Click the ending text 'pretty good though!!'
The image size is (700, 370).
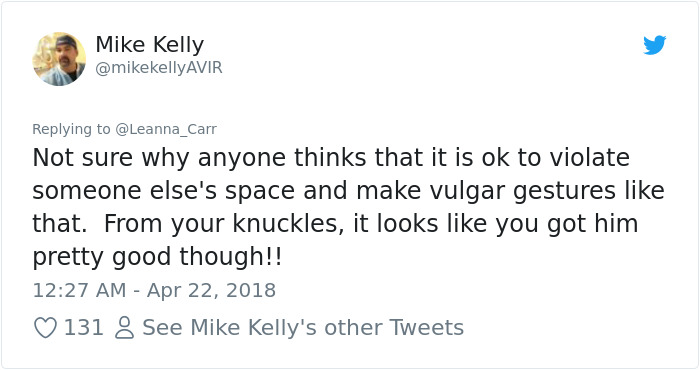[157, 258]
